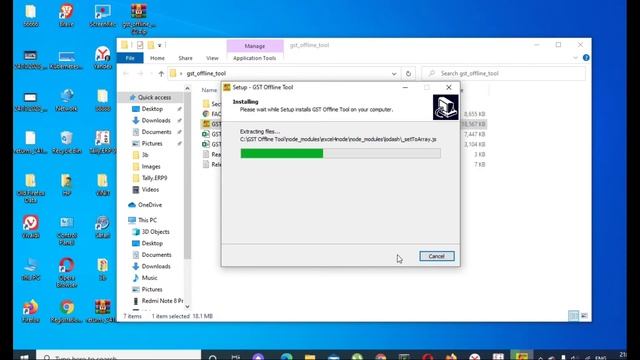Screen dimensions: 640x360
Task: Open Tally.ERP9 folder in navigation pane
Action: 154,178
